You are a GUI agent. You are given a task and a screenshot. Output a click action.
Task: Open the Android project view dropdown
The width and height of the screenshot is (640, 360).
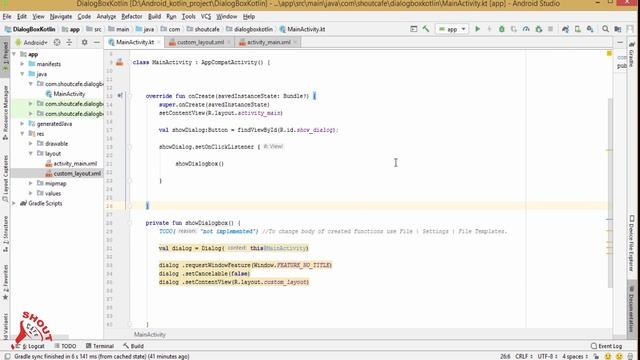(x=32, y=42)
